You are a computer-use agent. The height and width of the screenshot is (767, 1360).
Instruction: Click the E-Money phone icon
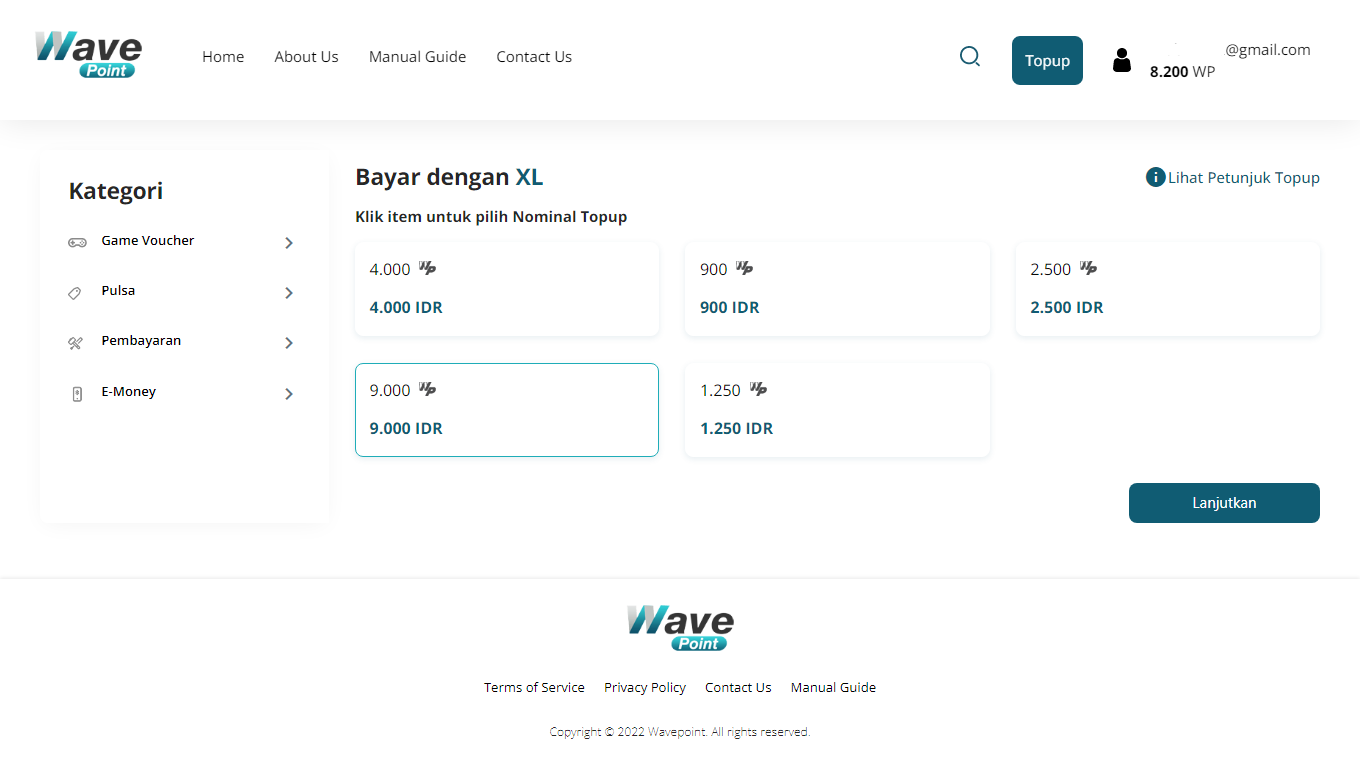point(77,394)
